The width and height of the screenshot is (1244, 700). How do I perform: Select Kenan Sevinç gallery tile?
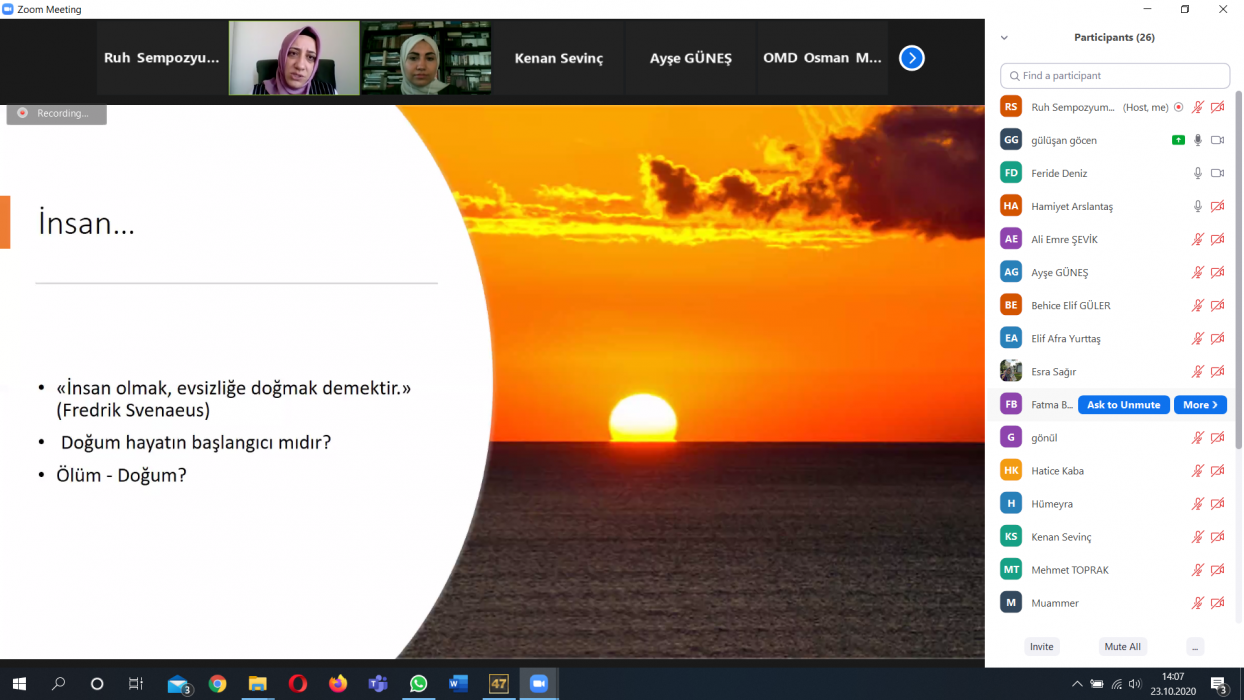(559, 58)
